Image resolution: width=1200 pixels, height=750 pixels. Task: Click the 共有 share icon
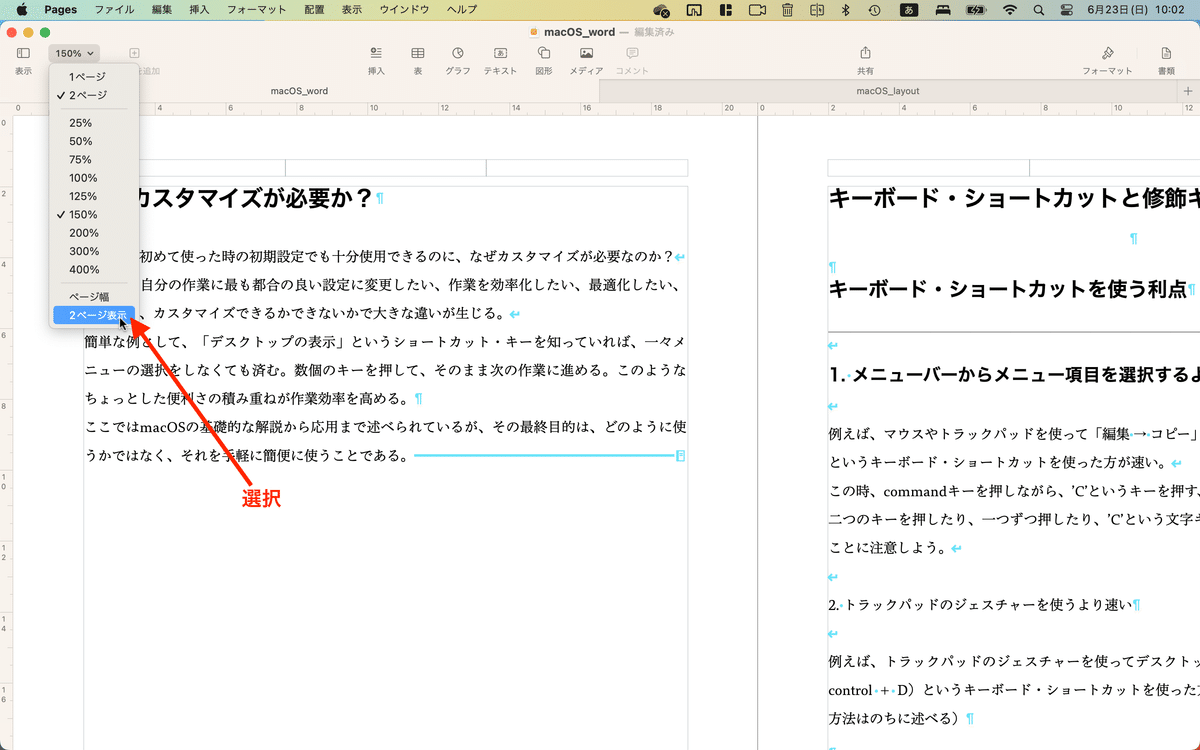pos(865,53)
